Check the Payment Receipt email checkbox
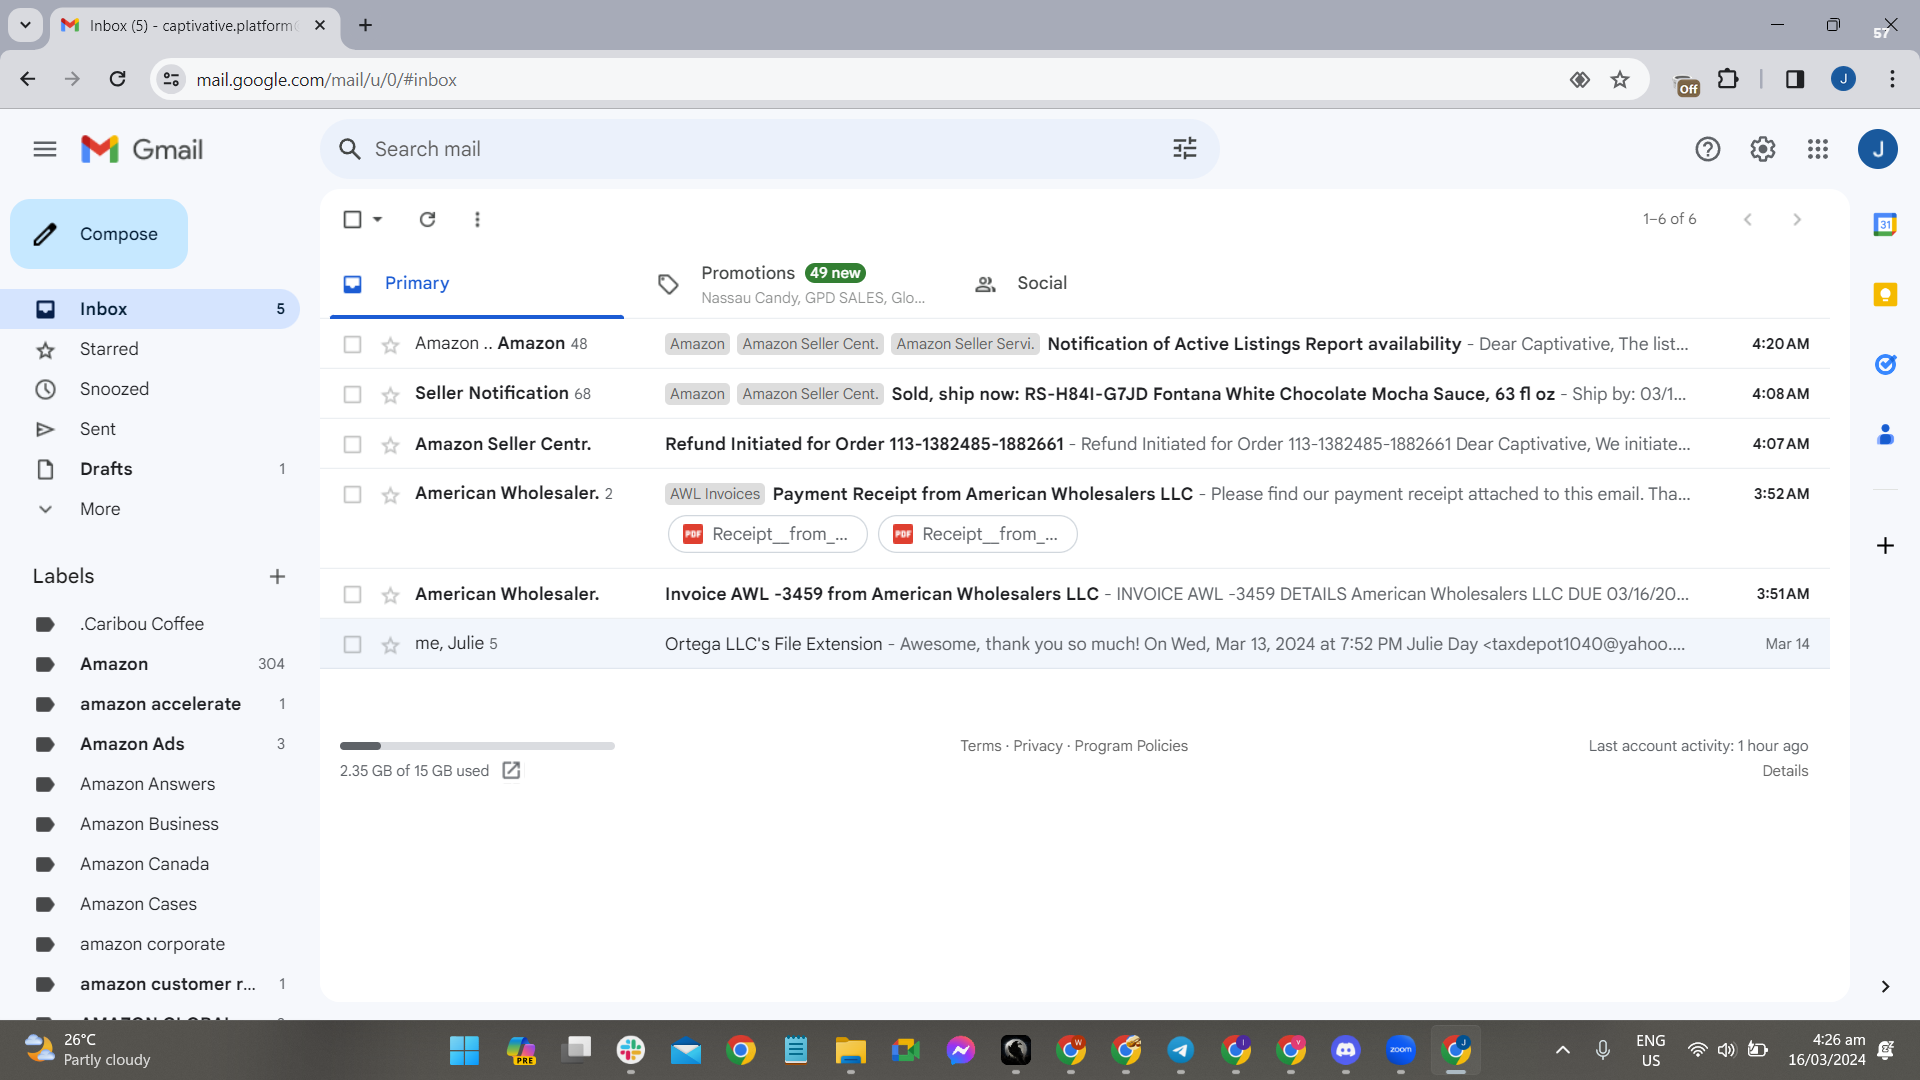The height and width of the screenshot is (1080, 1920). point(352,494)
